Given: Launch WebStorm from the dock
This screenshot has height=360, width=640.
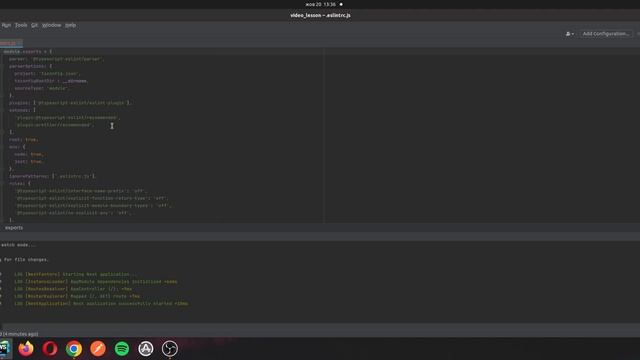Looking at the screenshot, I should 4,349.
